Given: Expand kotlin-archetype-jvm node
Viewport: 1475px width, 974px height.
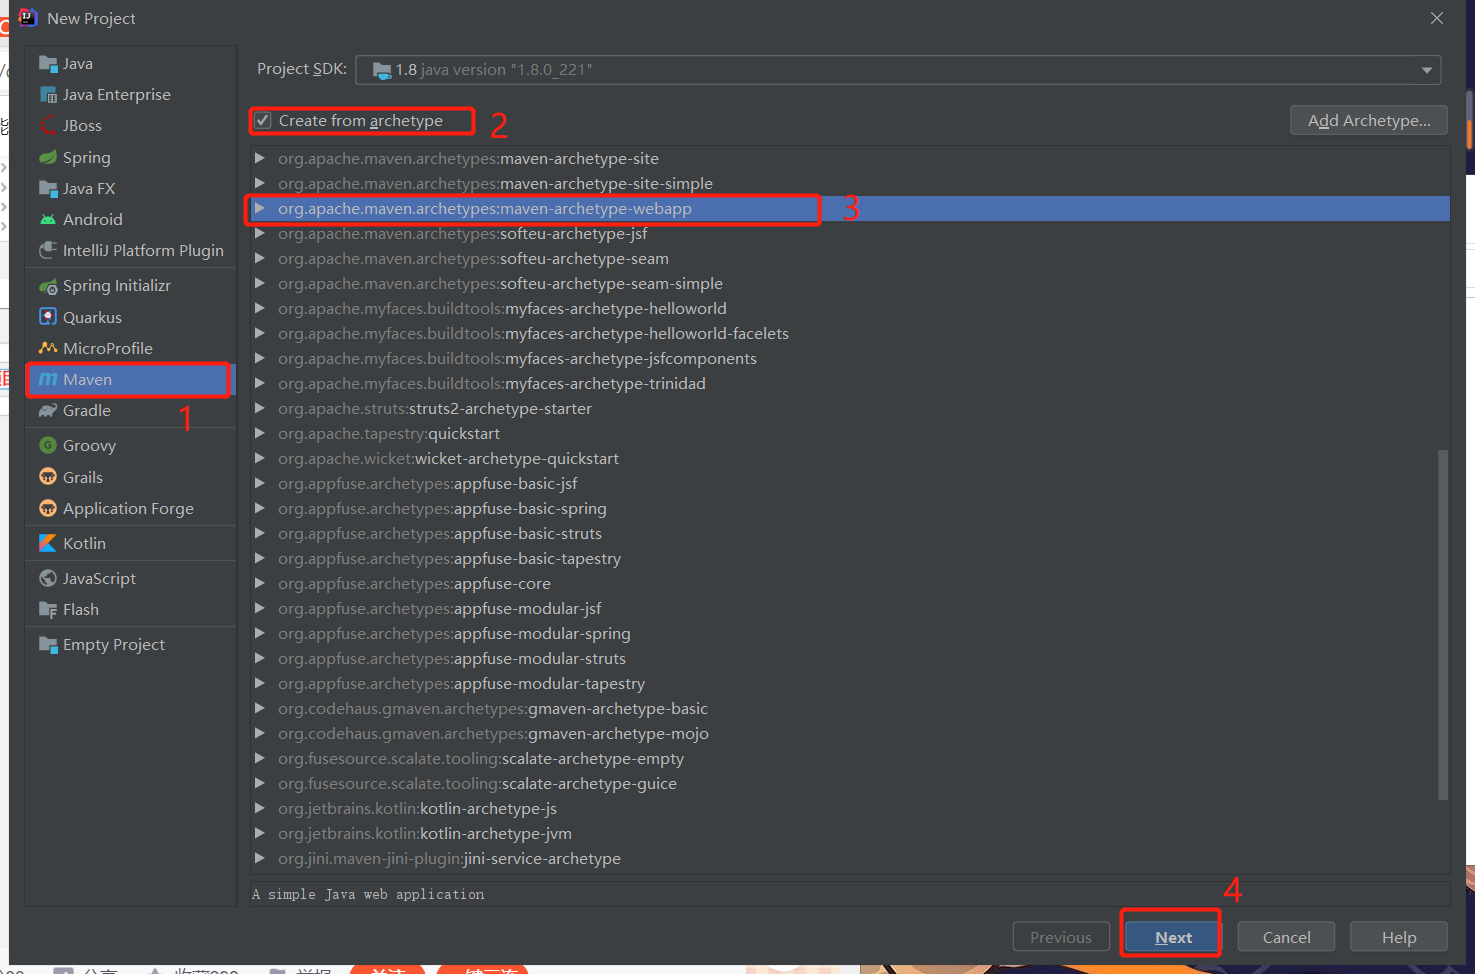Looking at the screenshot, I should 260,833.
